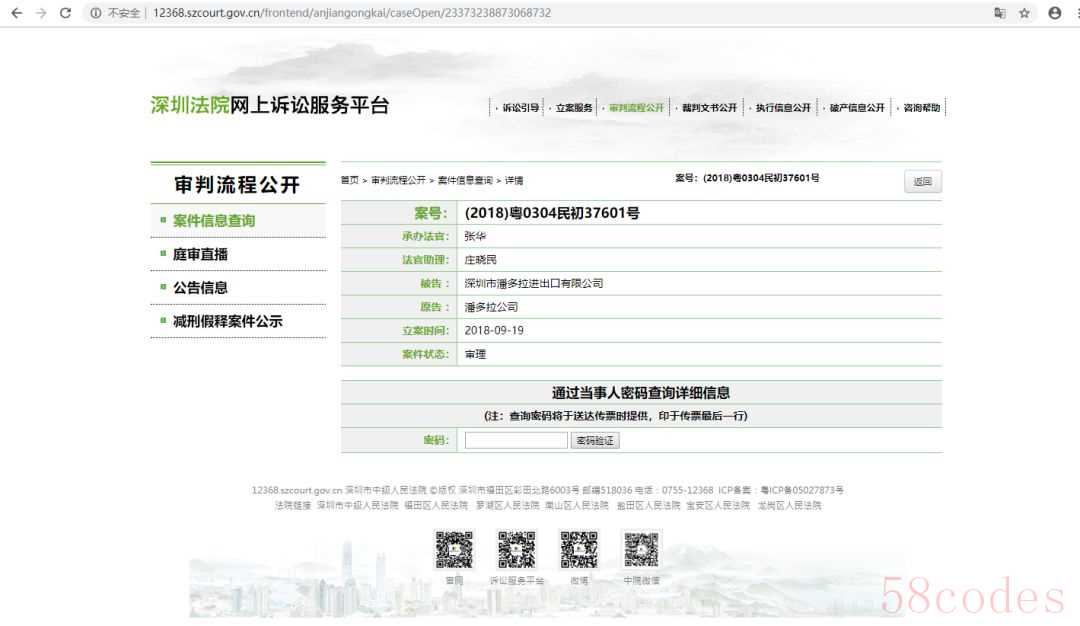Click the translate page icon in address bar
Image resolution: width=1080 pixels, height=626 pixels.
[x=999, y=13]
